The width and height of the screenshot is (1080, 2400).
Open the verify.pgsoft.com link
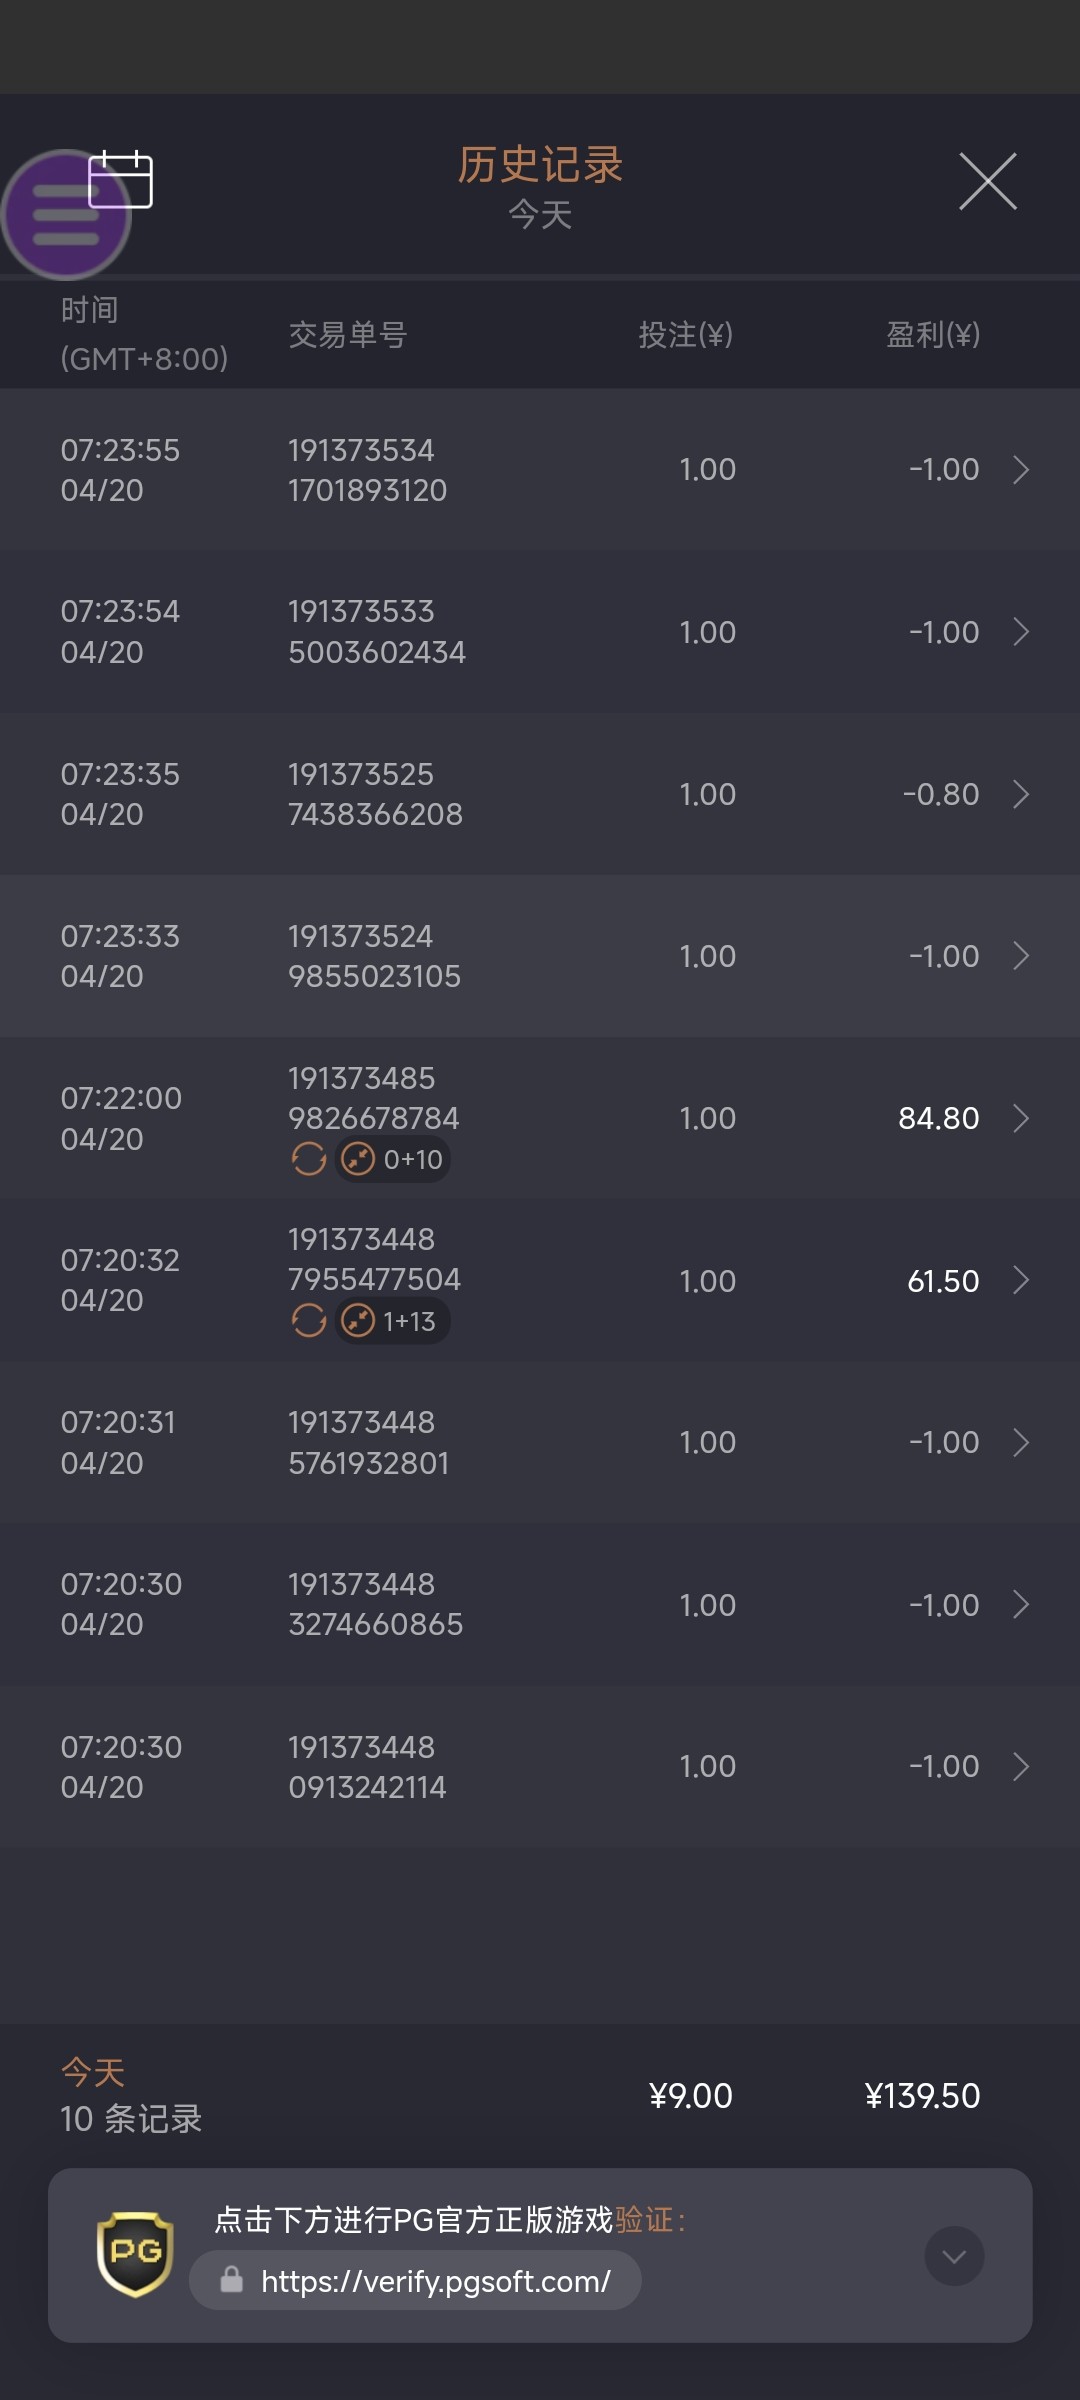(435, 2281)
